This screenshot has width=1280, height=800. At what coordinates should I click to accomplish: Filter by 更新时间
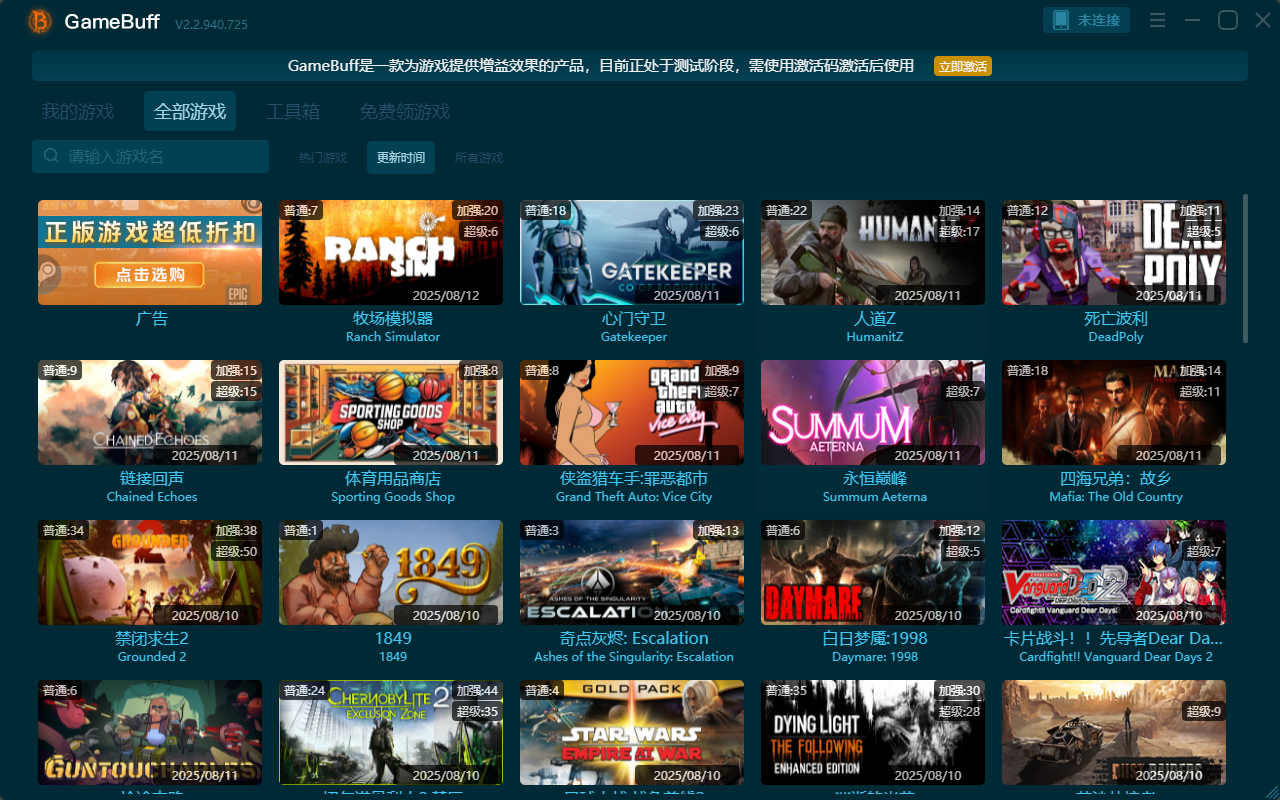(x=401, y=157)
